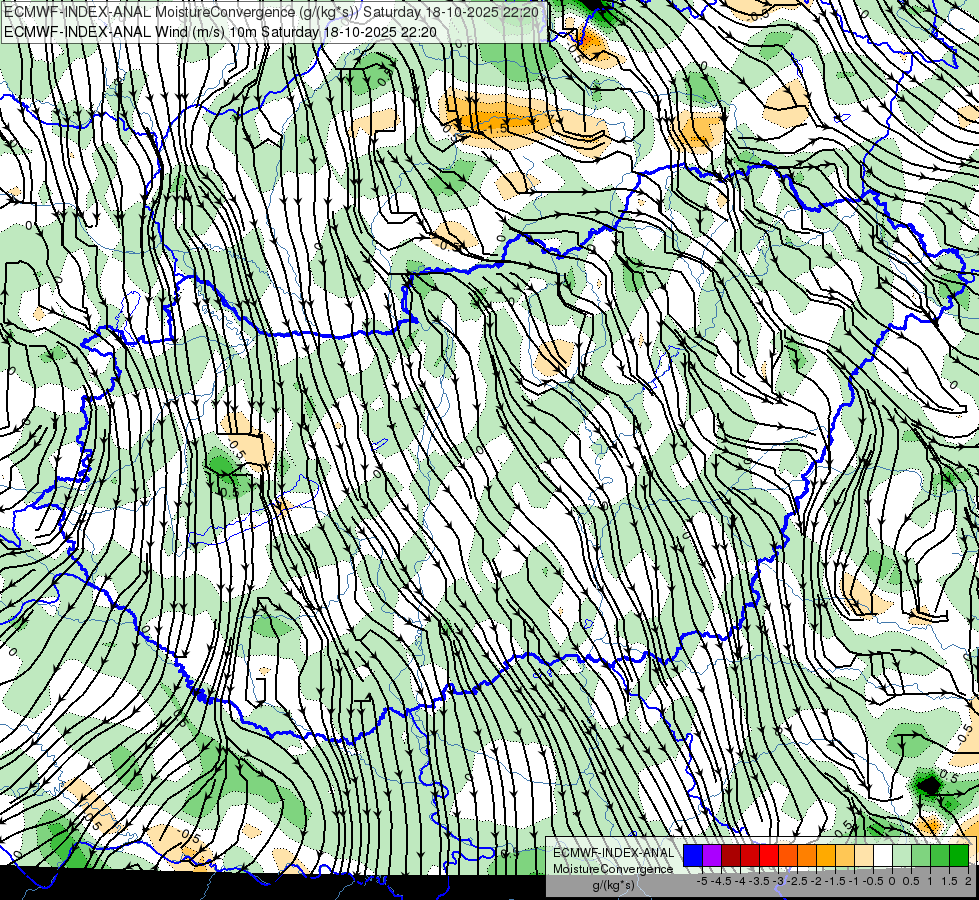
Task: Click the light orange swatch between -1.5 and -1
Action: [845, 856]
